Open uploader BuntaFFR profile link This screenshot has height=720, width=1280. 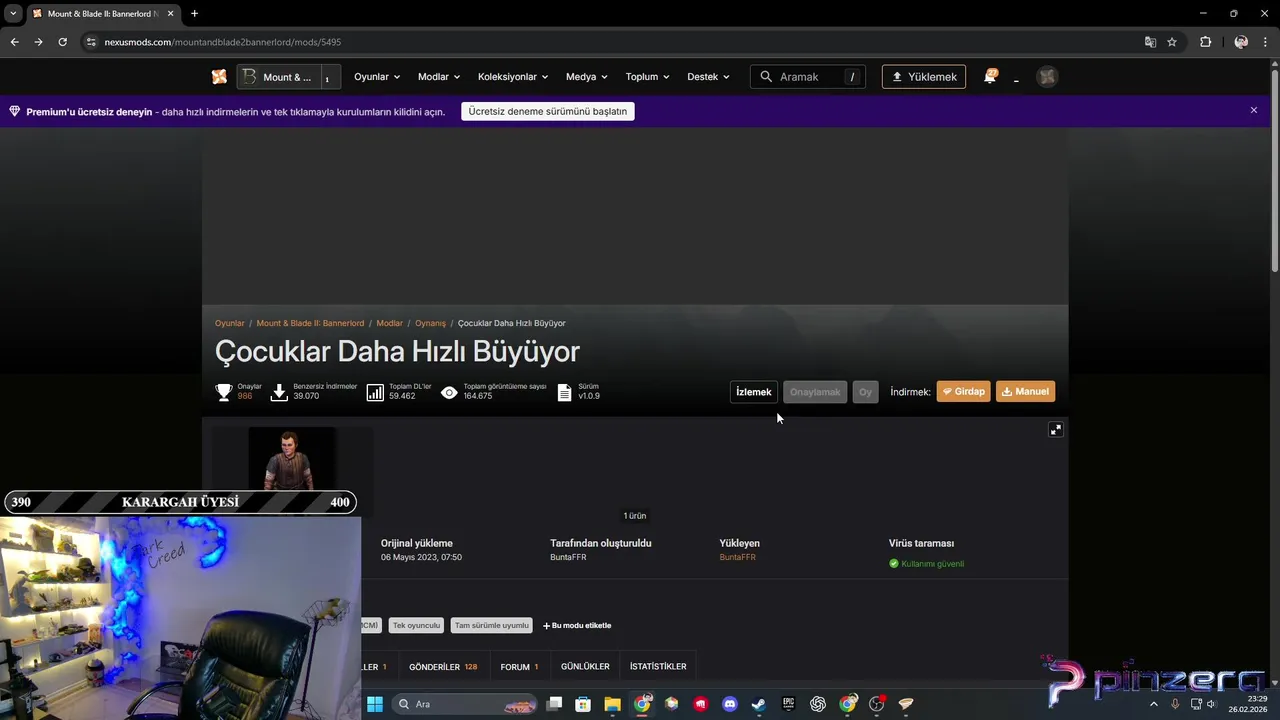click(738, 557)
